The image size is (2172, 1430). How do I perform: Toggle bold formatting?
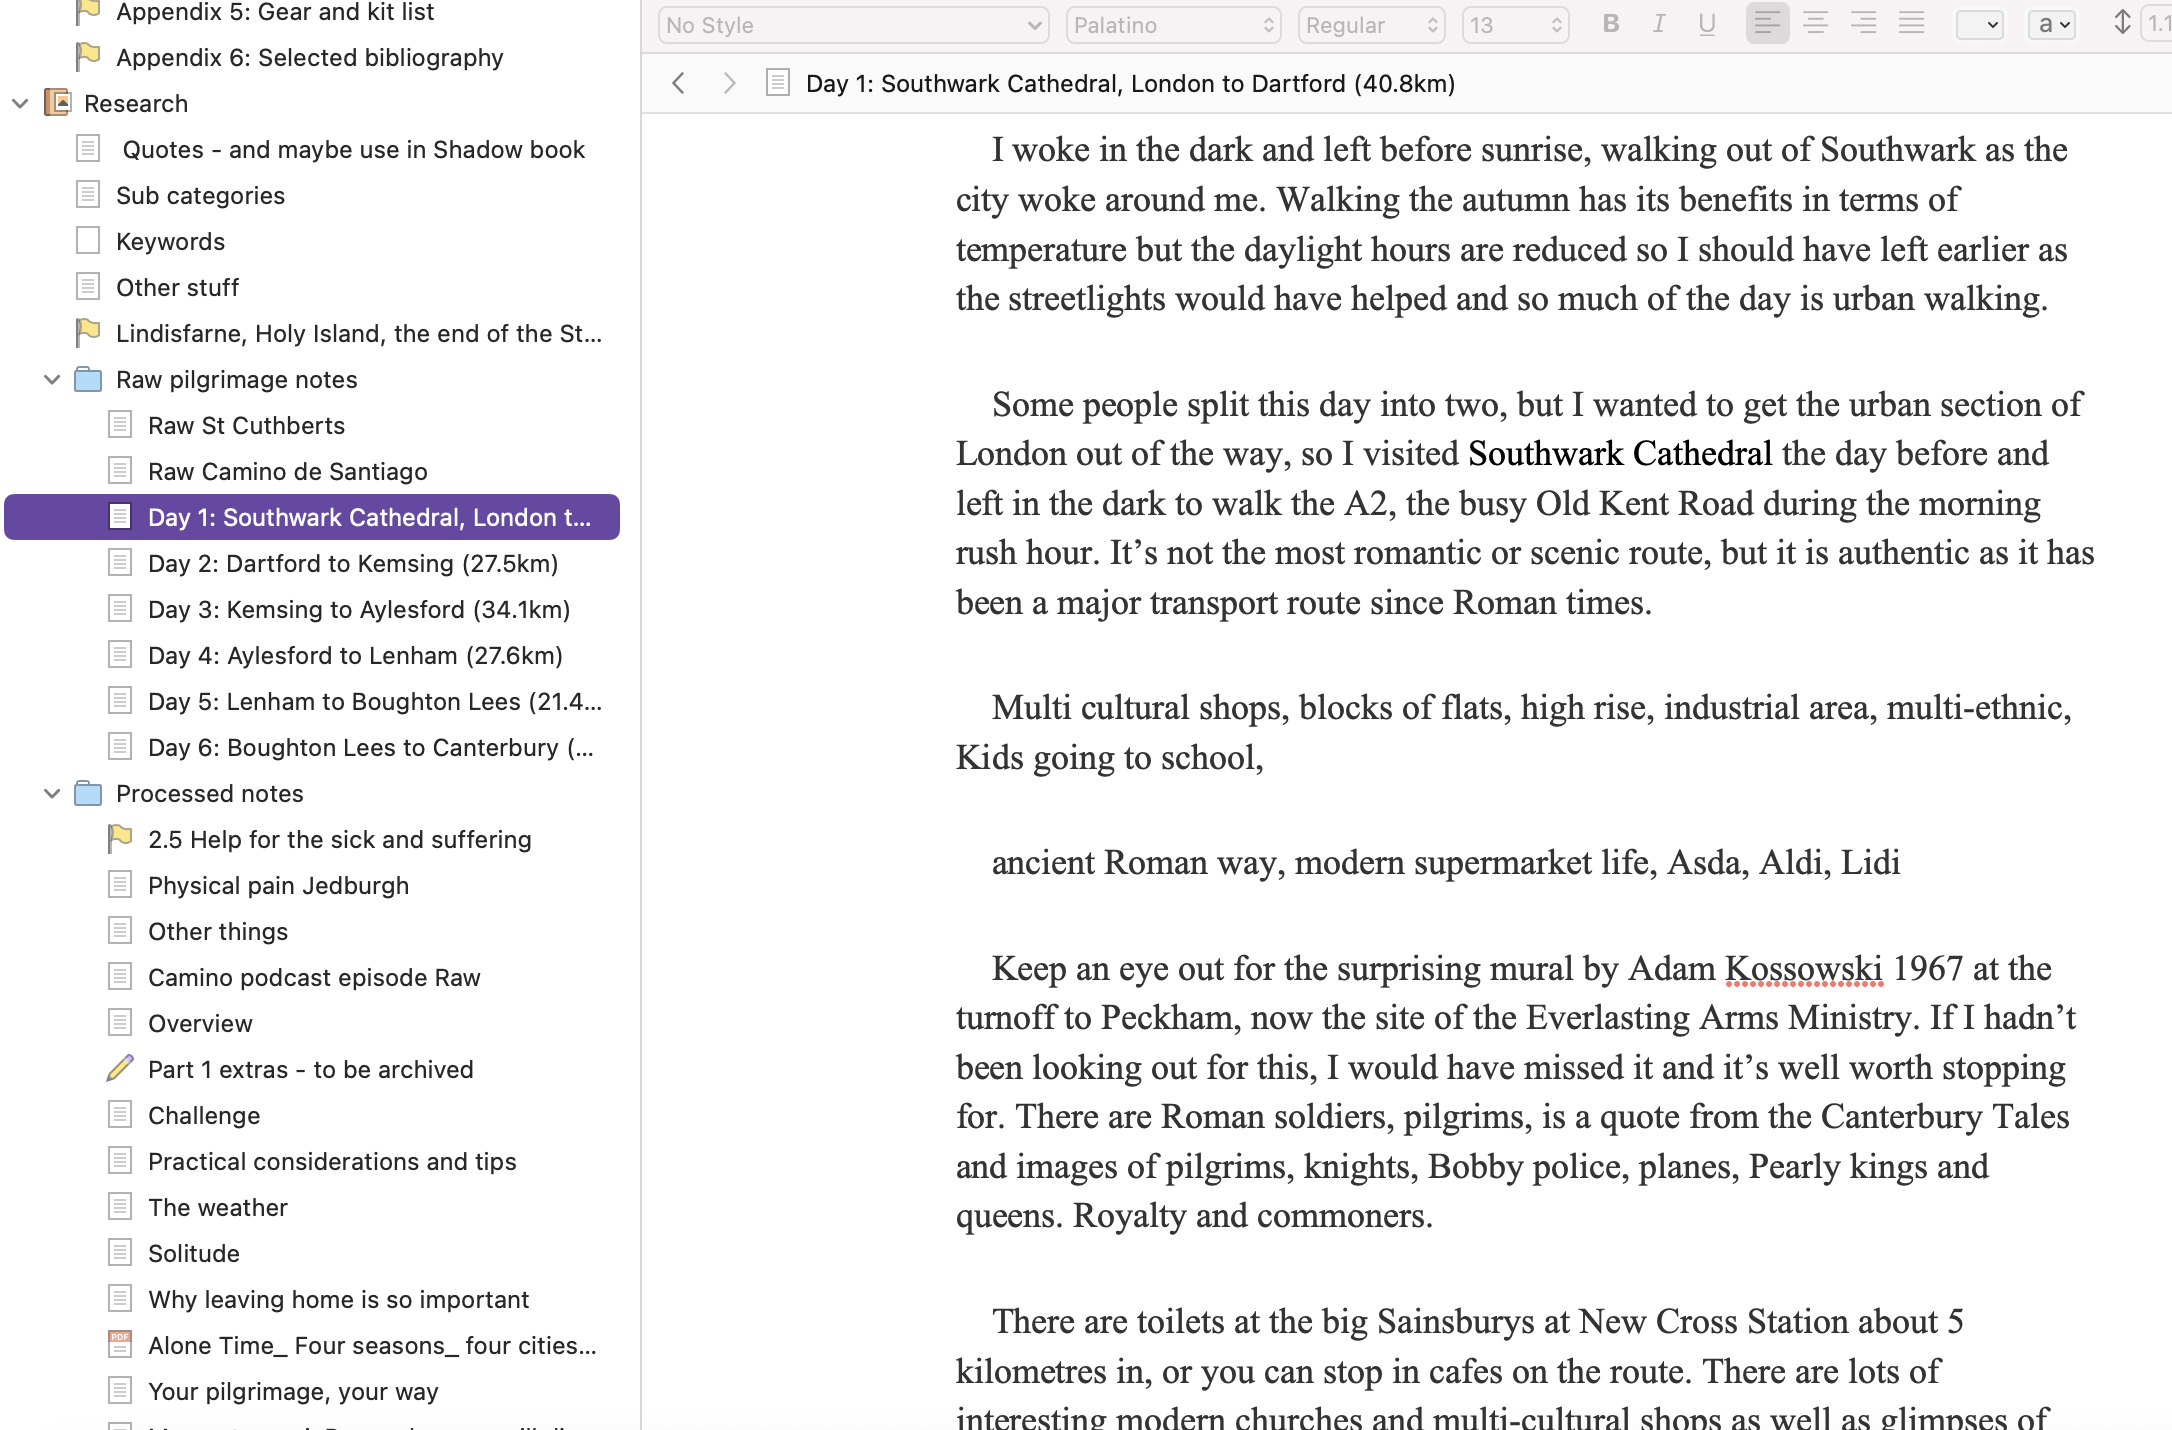tap(1610, 24)
